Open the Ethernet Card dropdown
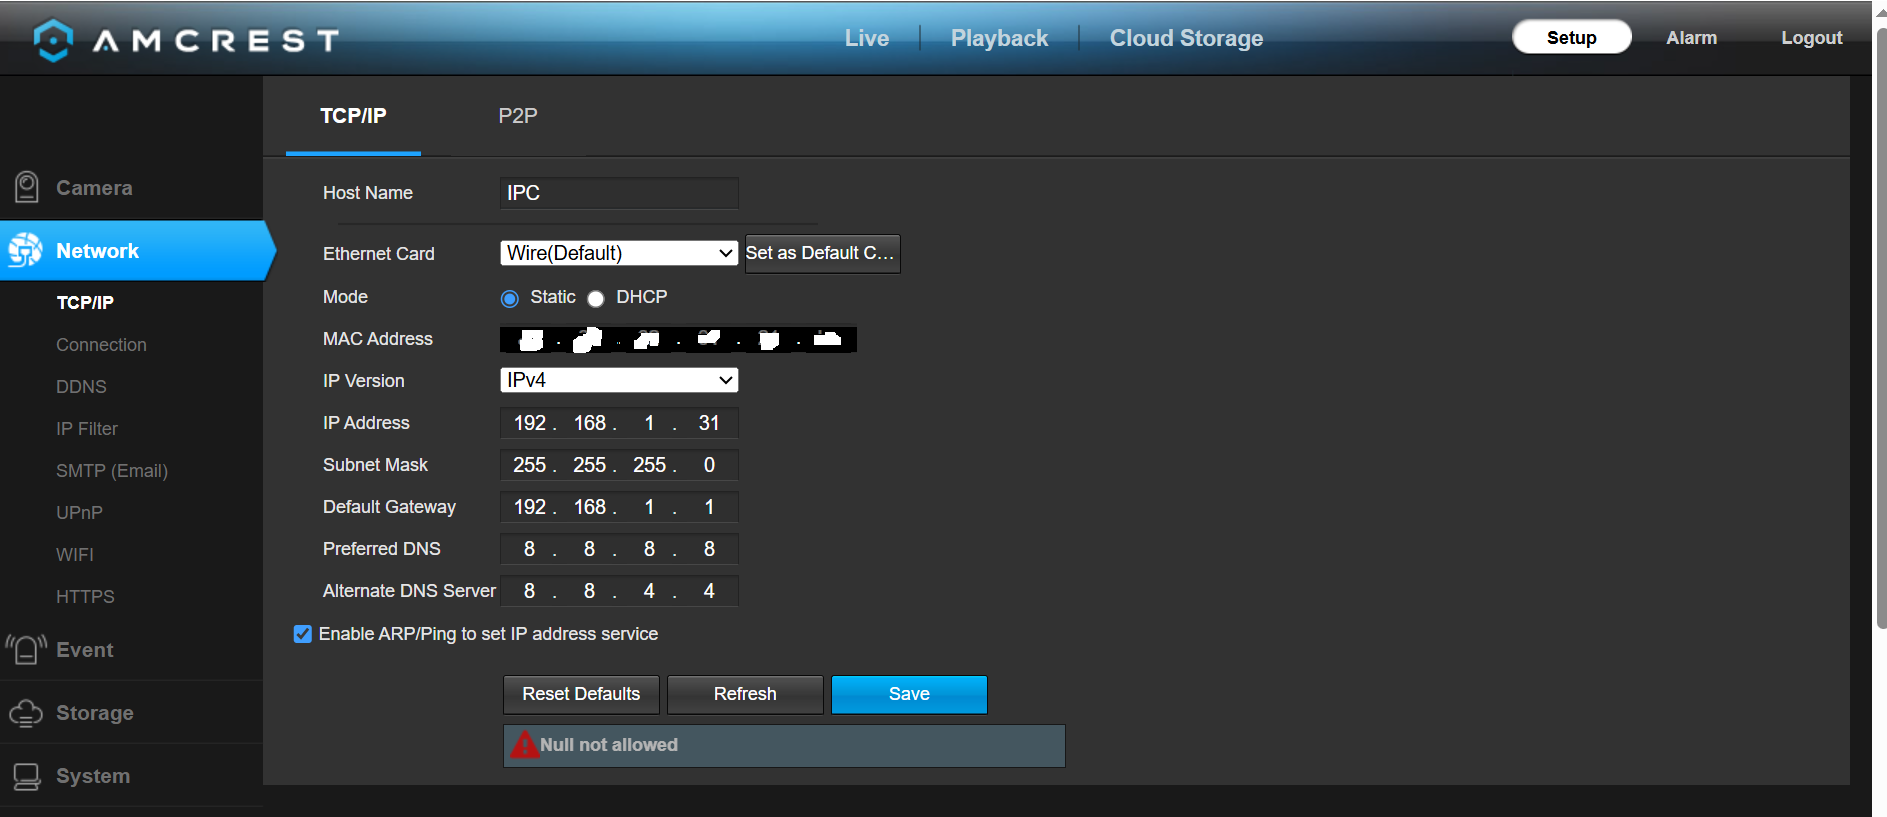The image size is (1887, 817). (619, 253)
